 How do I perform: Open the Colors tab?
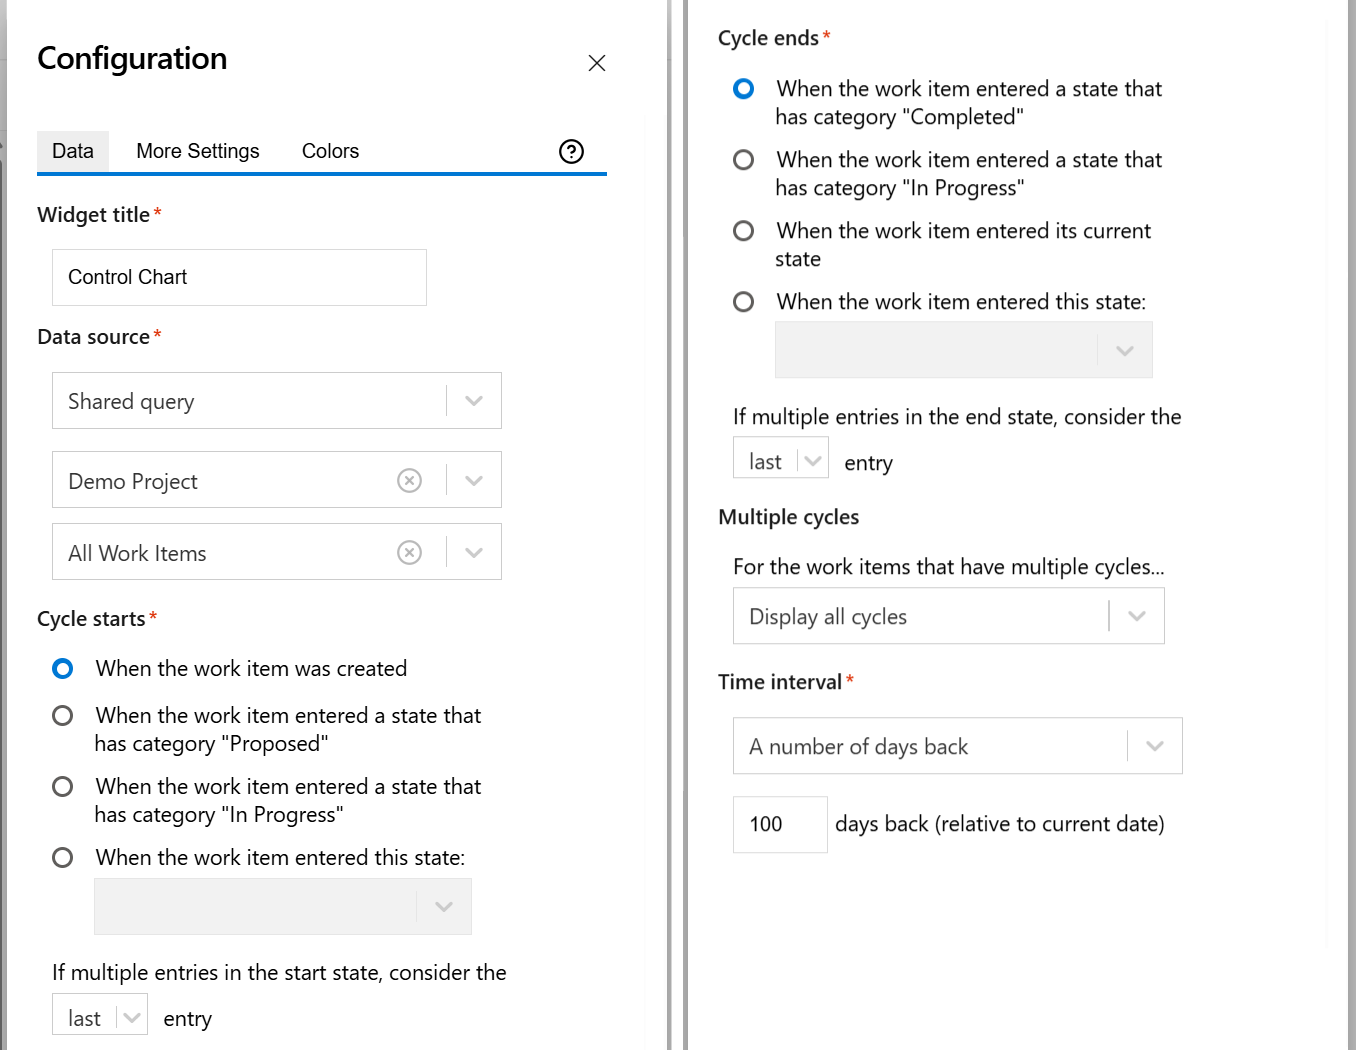330,151
